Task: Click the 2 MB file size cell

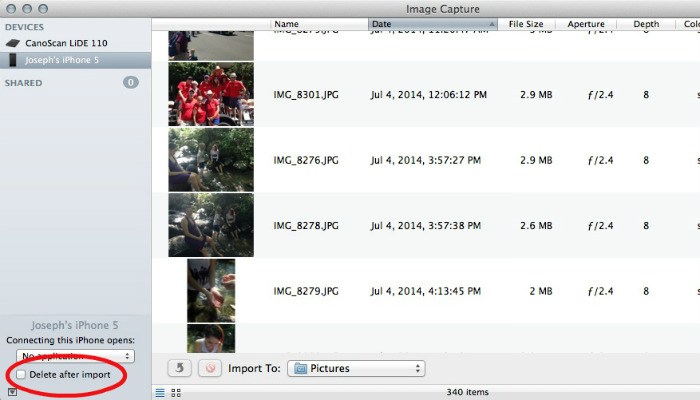Action: (541, 291)
